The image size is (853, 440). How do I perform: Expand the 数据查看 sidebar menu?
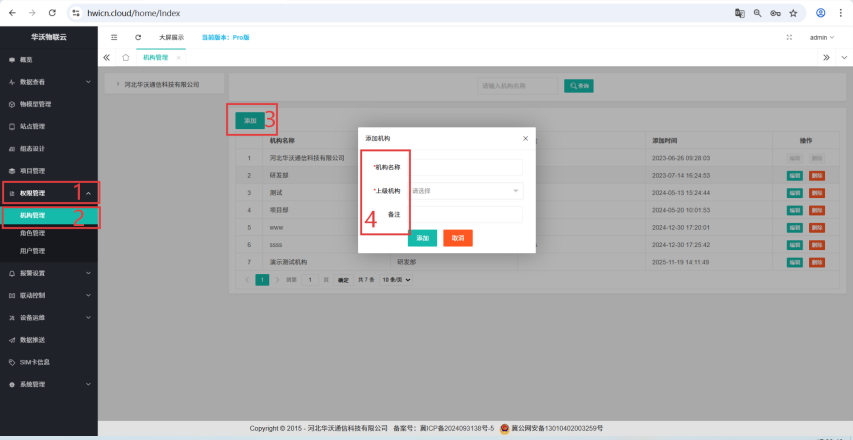[x=50, y=81]
